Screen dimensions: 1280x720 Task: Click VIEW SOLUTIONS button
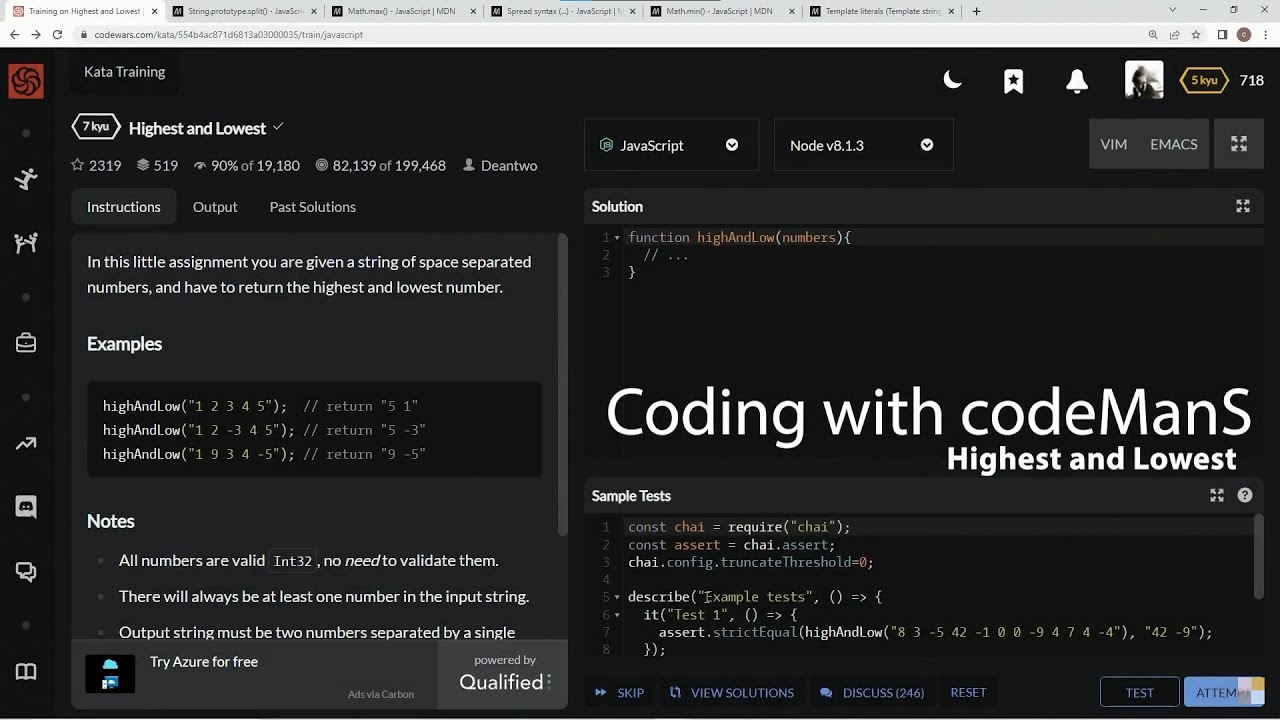coord(732,692)
